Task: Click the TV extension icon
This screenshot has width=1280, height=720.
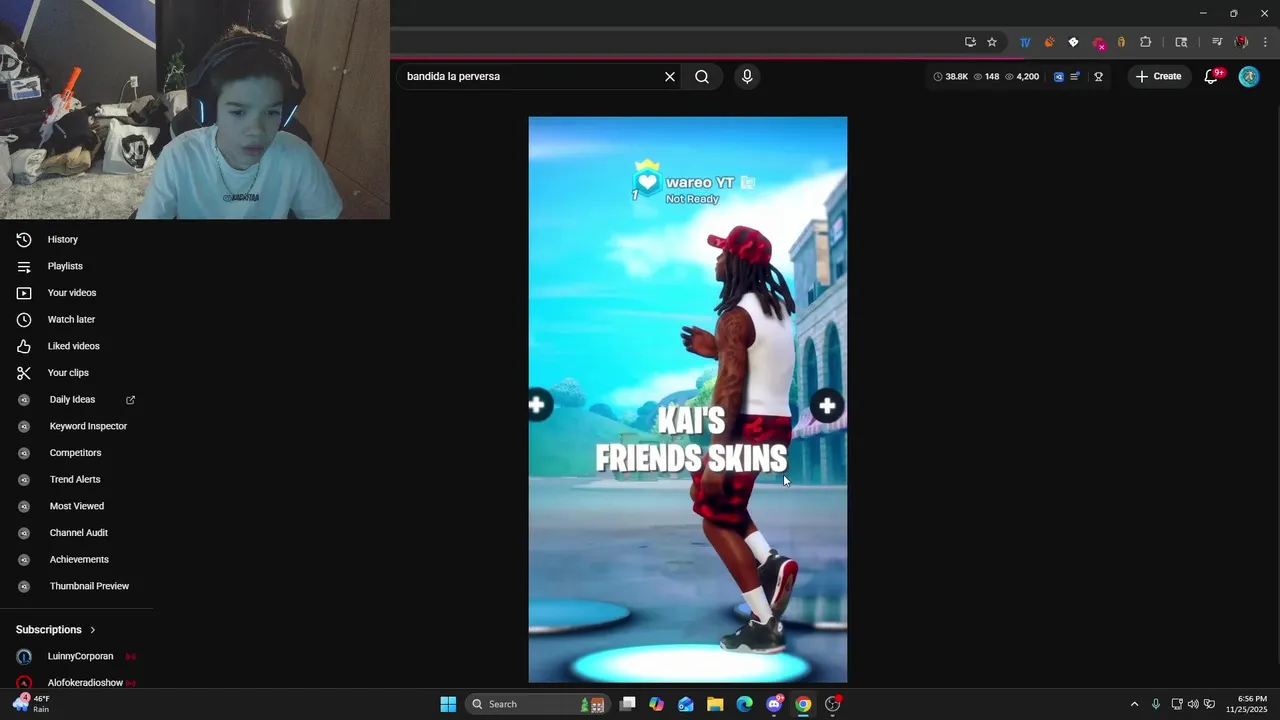Action: [x=1025, y=42]
